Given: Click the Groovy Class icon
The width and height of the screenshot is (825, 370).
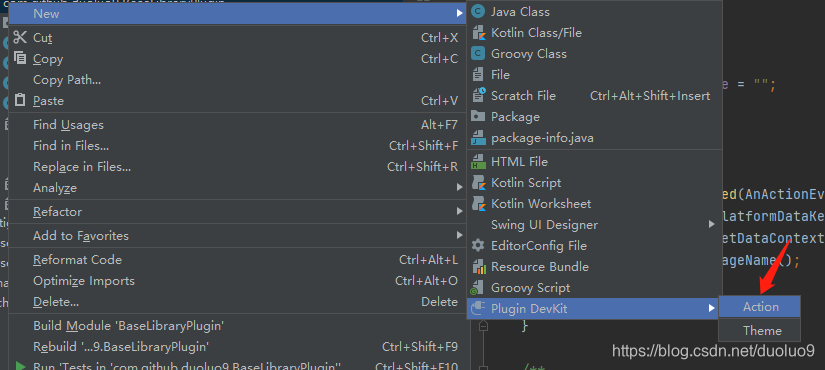Looking at the screenshot, I should pyautogui.click(x=478, y=54).
